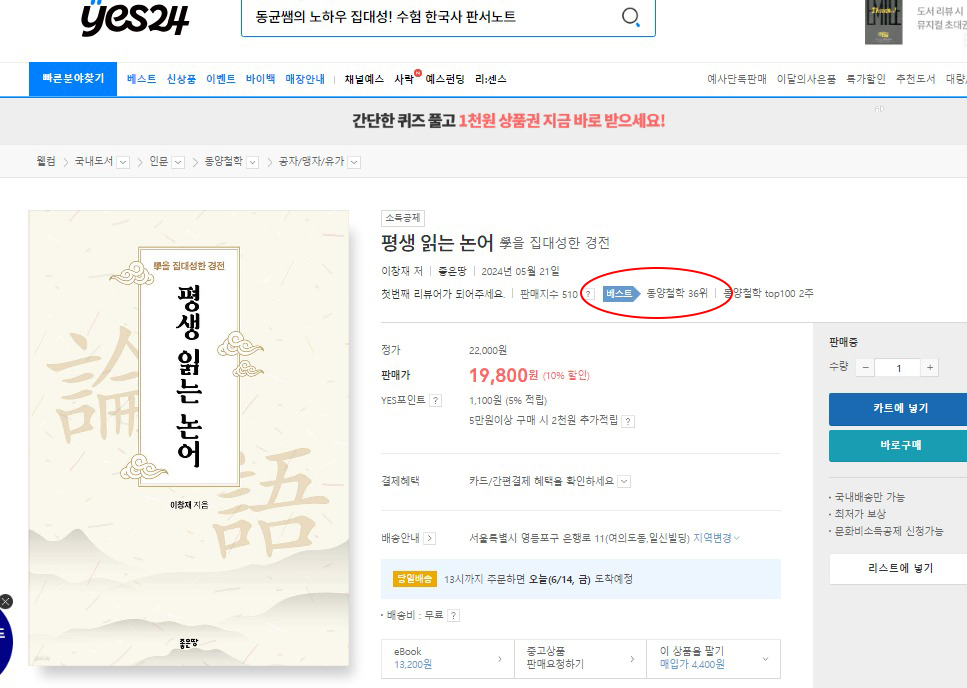
Task: Close the floating badge with the X
Action: [x=6, y=601]
